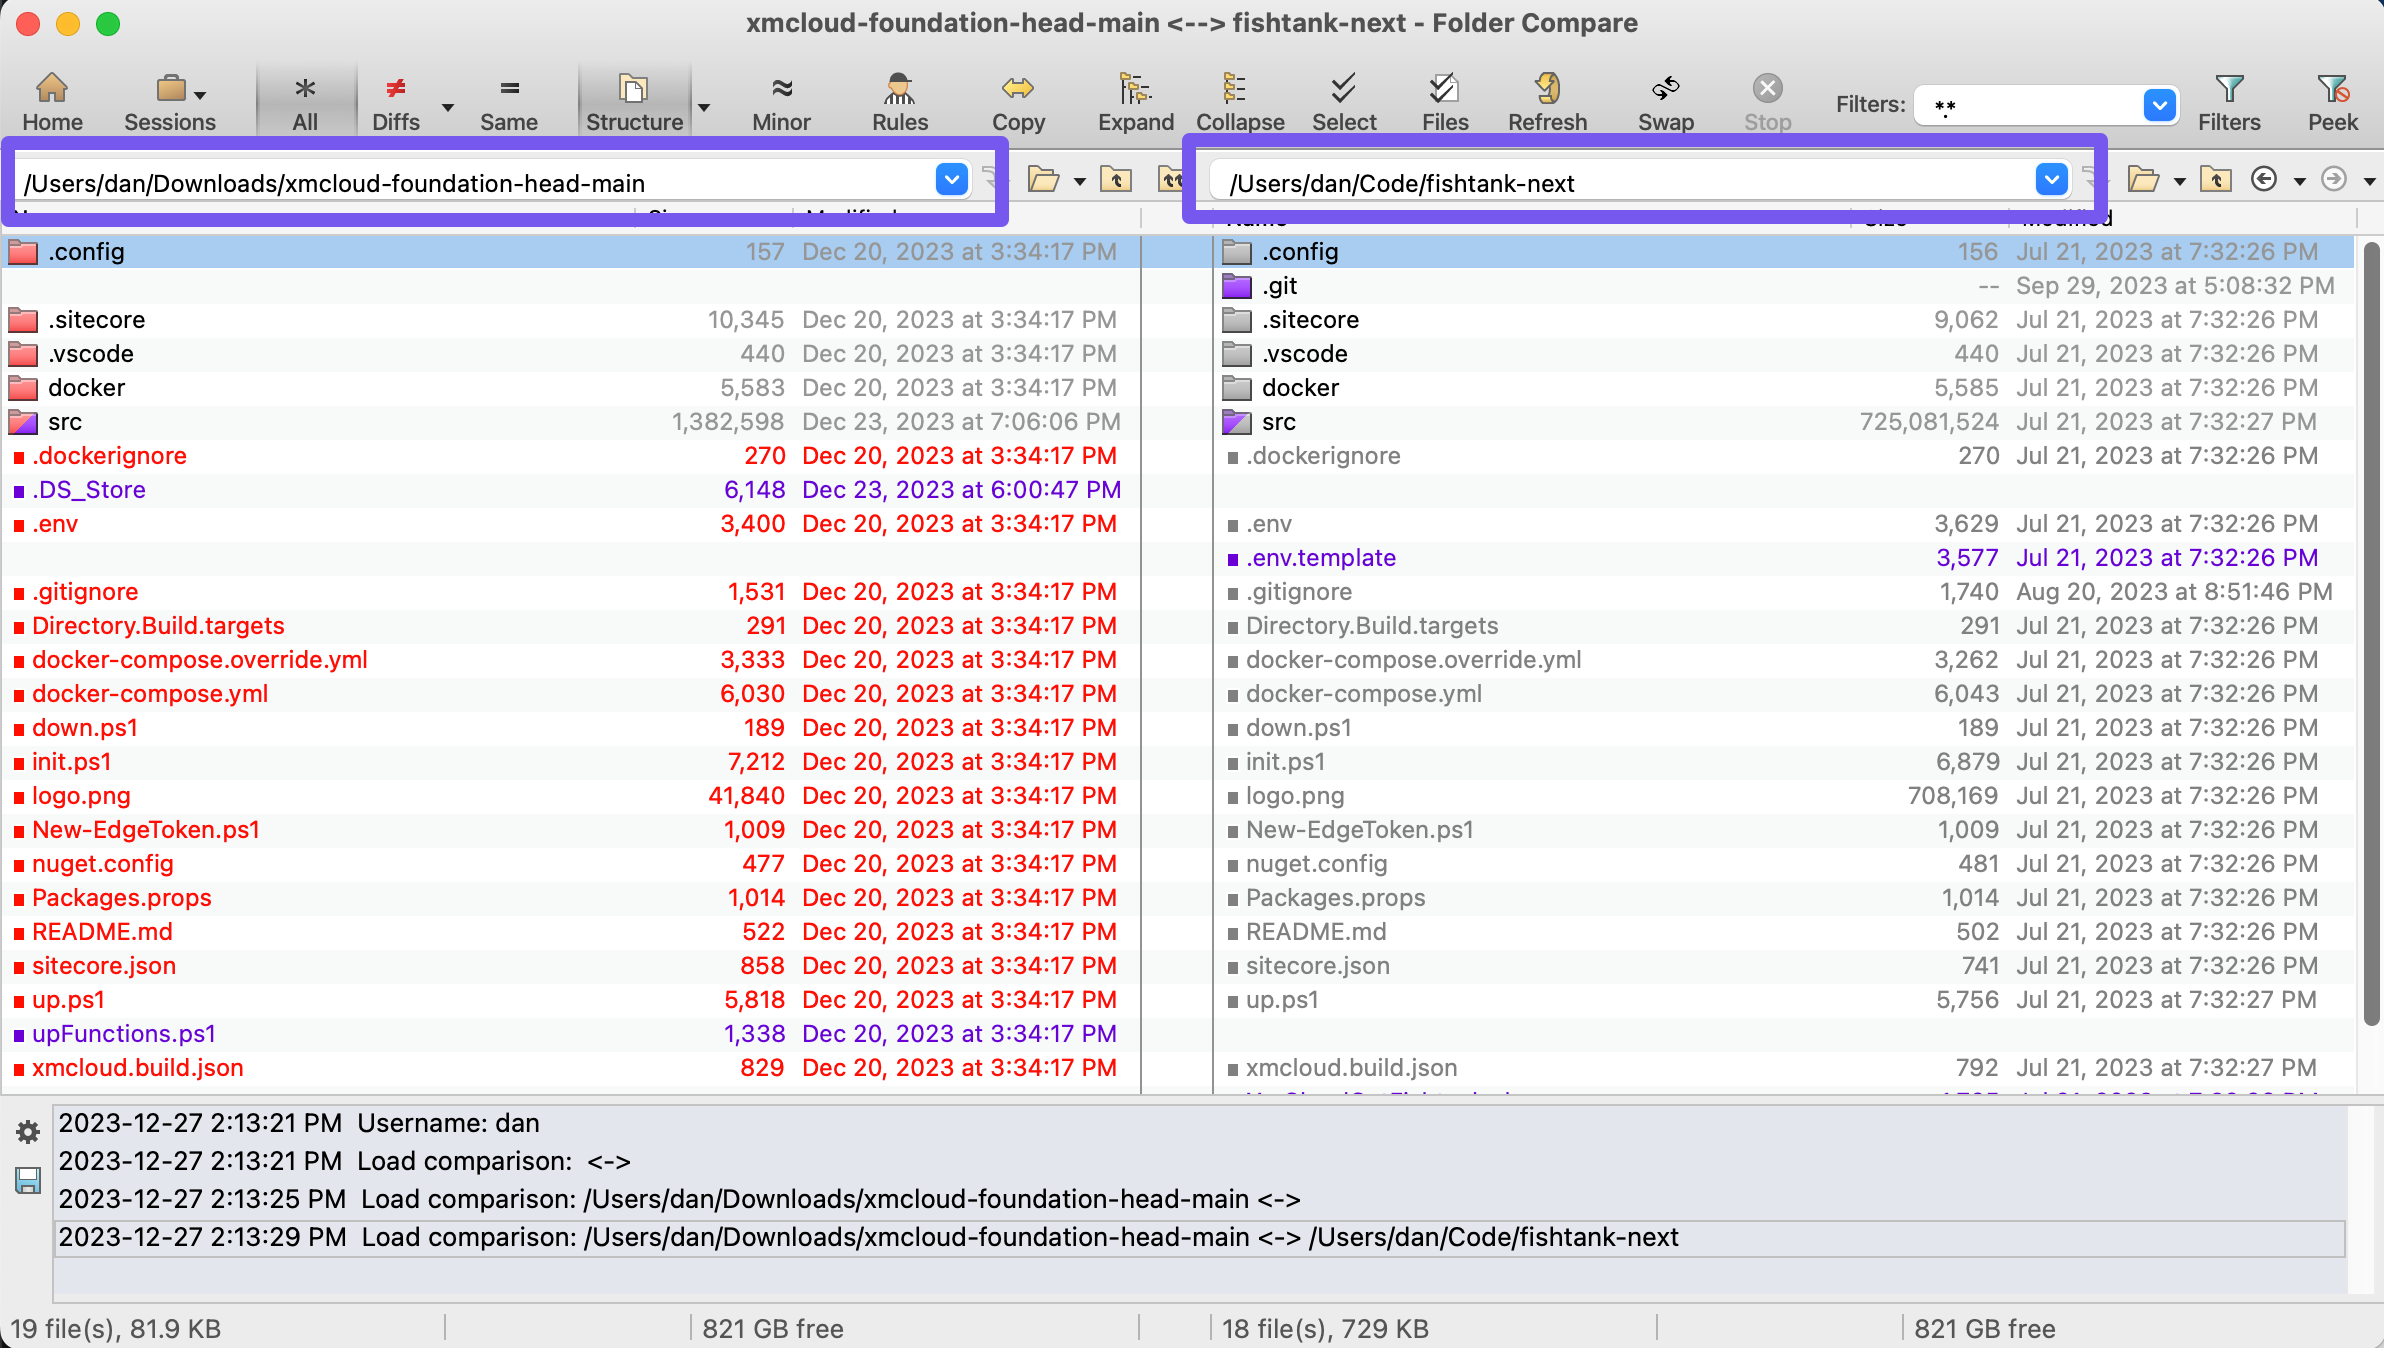Open the left browse folder dropdown arrow
Screen dimensions: 2384x1348
click(1080, 181)
